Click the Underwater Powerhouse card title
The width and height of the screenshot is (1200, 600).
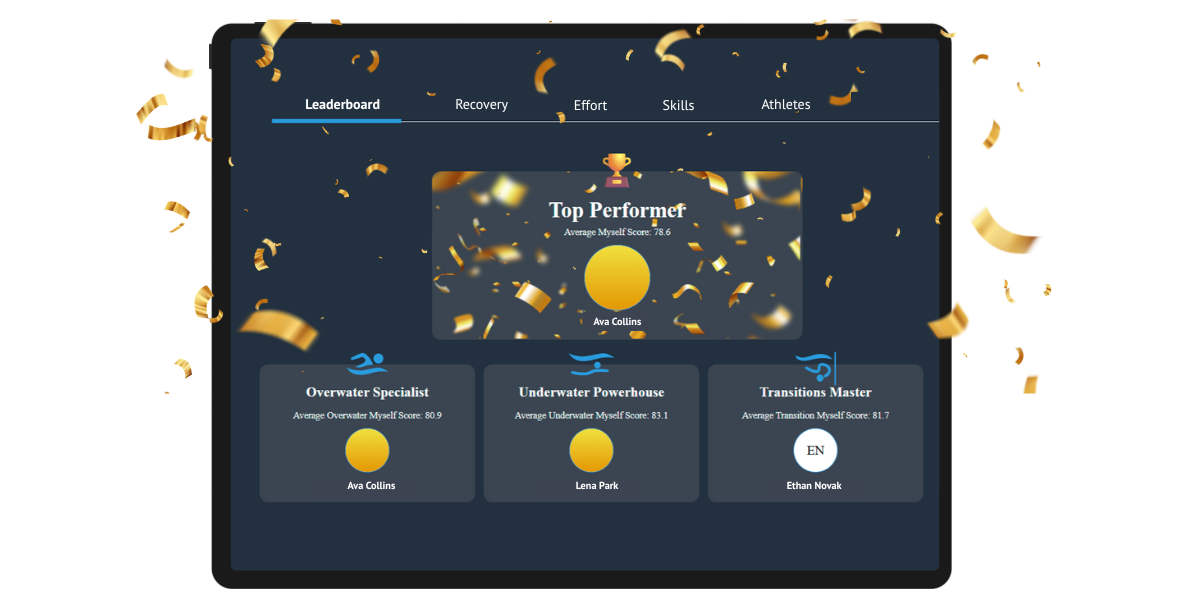[591, 392]
